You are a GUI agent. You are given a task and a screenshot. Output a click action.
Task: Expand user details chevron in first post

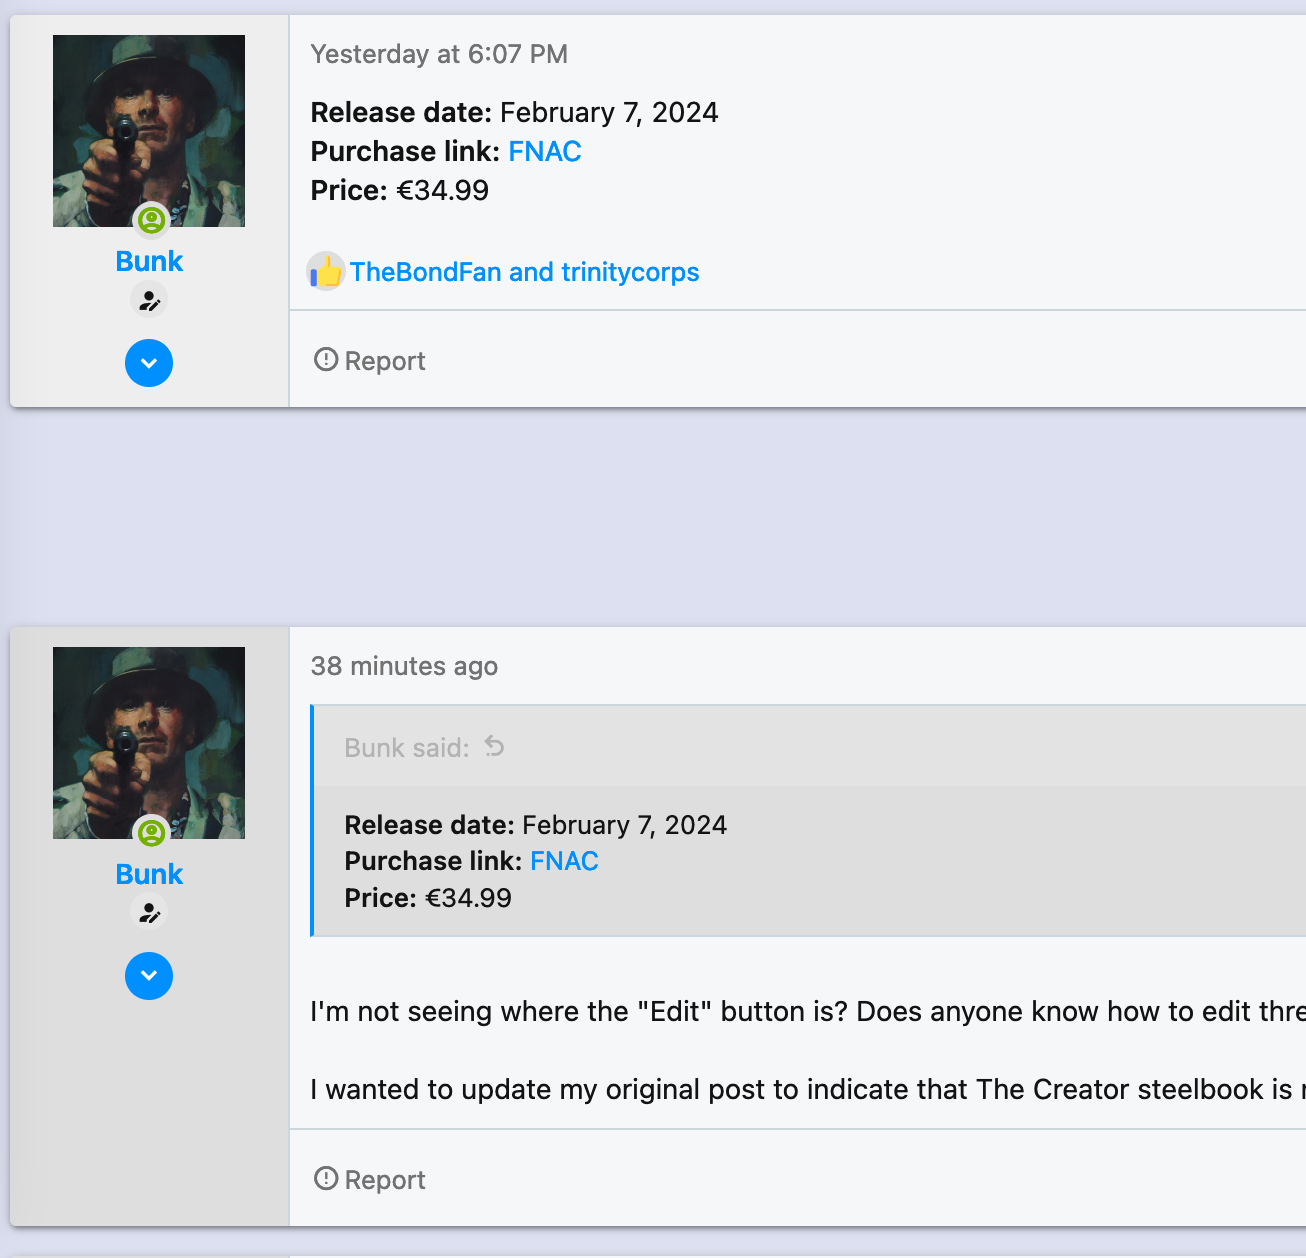[x=149, y=363]
